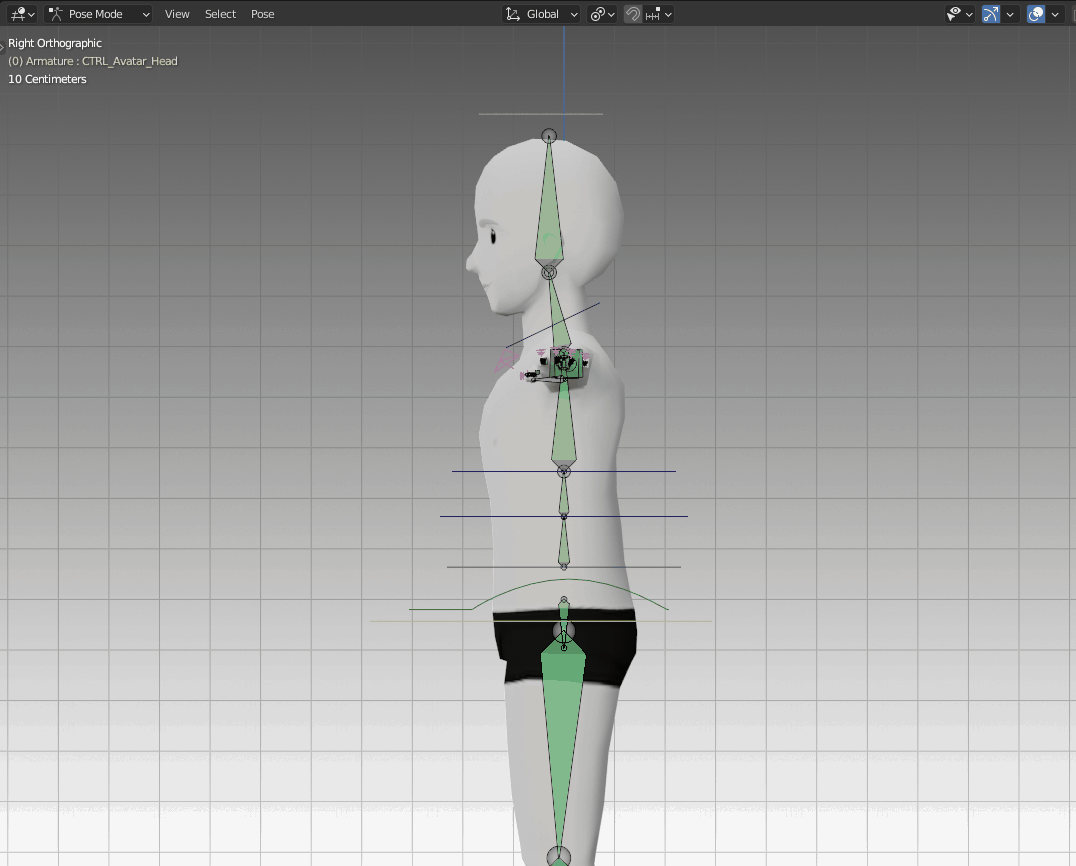1076x866 pixels.
Task: Select the knee joint circle at the bottom
Action: 559,856
